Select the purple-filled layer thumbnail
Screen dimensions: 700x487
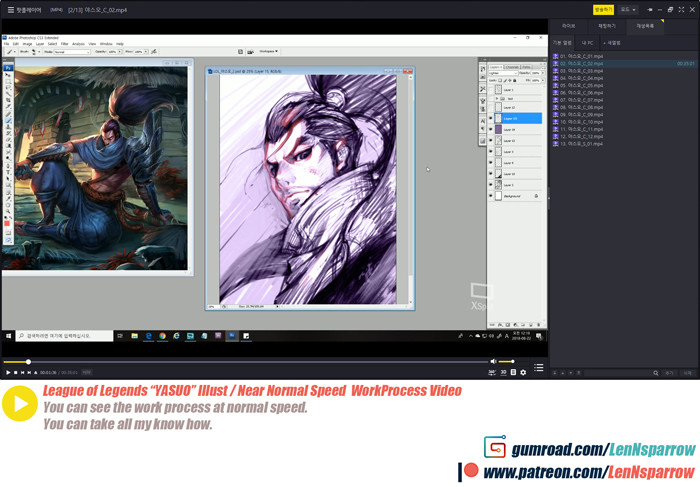(498, 129)
